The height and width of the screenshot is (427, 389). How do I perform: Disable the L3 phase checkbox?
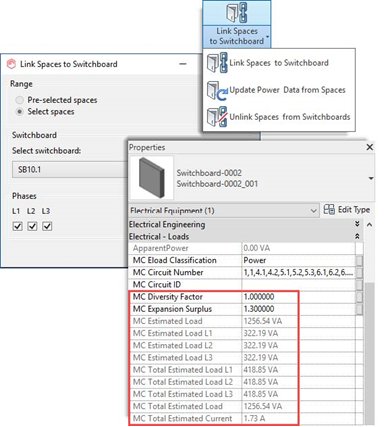tap(47, 226)
